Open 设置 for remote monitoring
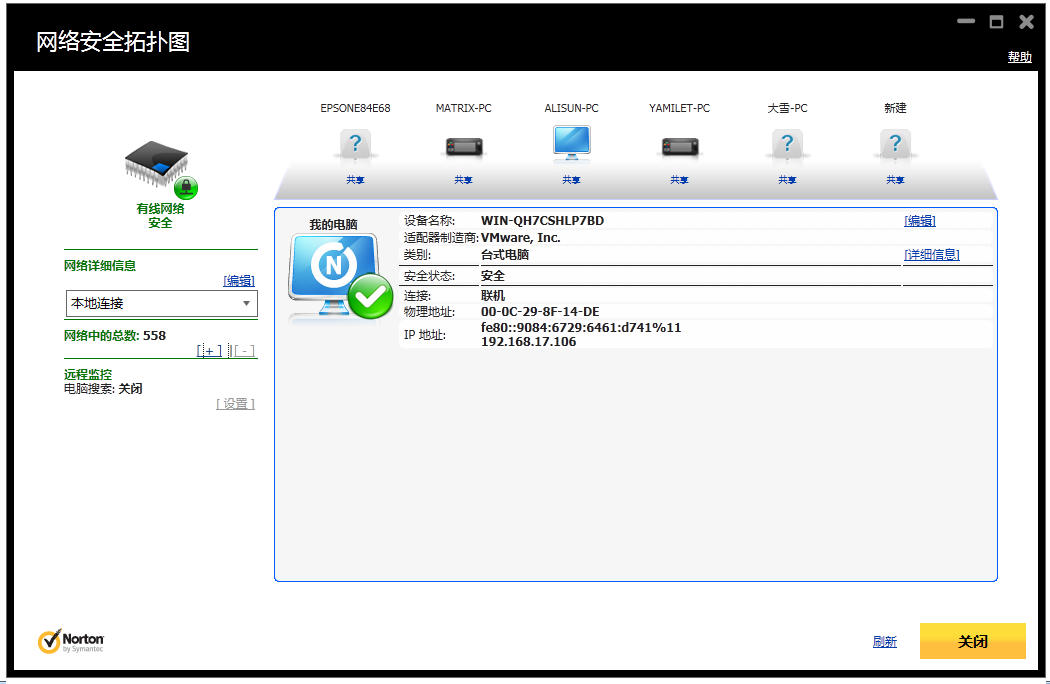This screenshot has width=1050, height=684. click(235, 403)
